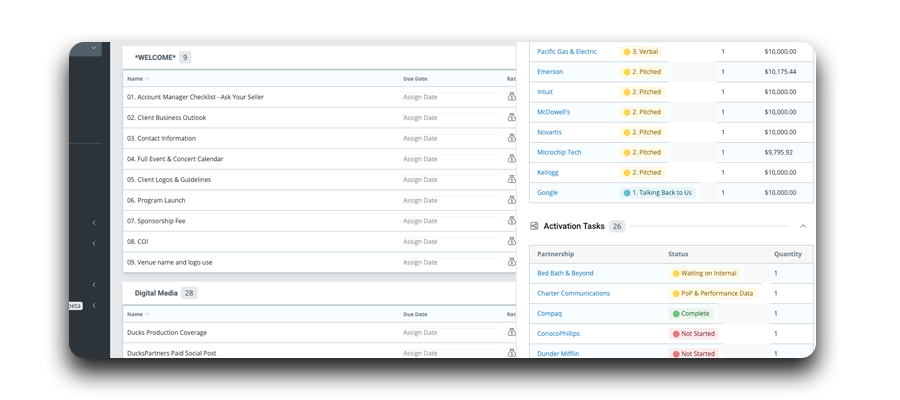
Task: Click money bag icon in COI row
Action: (x=511, y=242)
